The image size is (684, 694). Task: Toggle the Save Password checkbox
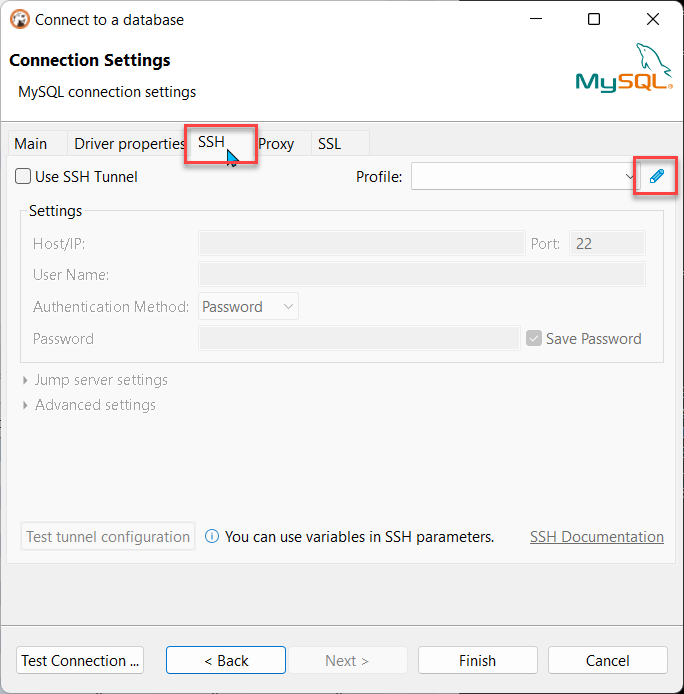(534, 339)
